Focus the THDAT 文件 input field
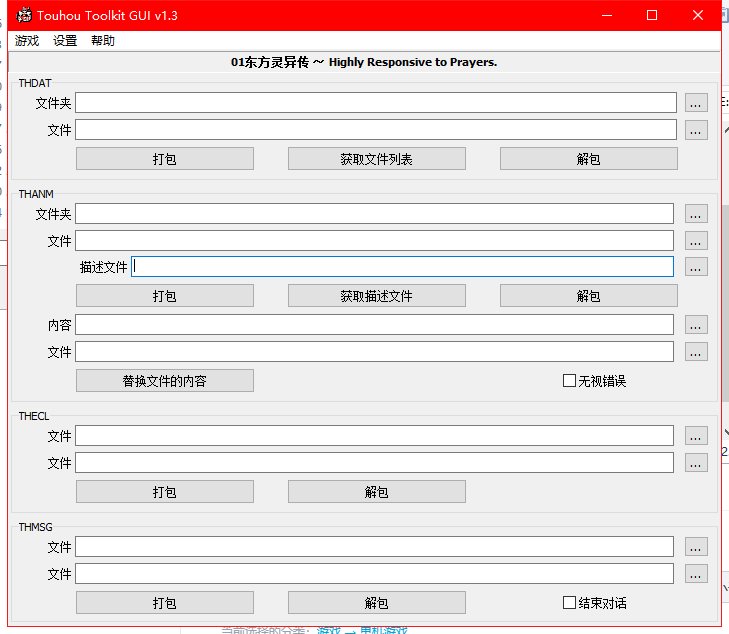The height and width of the screenshot is (634, 729). [376, 130]
